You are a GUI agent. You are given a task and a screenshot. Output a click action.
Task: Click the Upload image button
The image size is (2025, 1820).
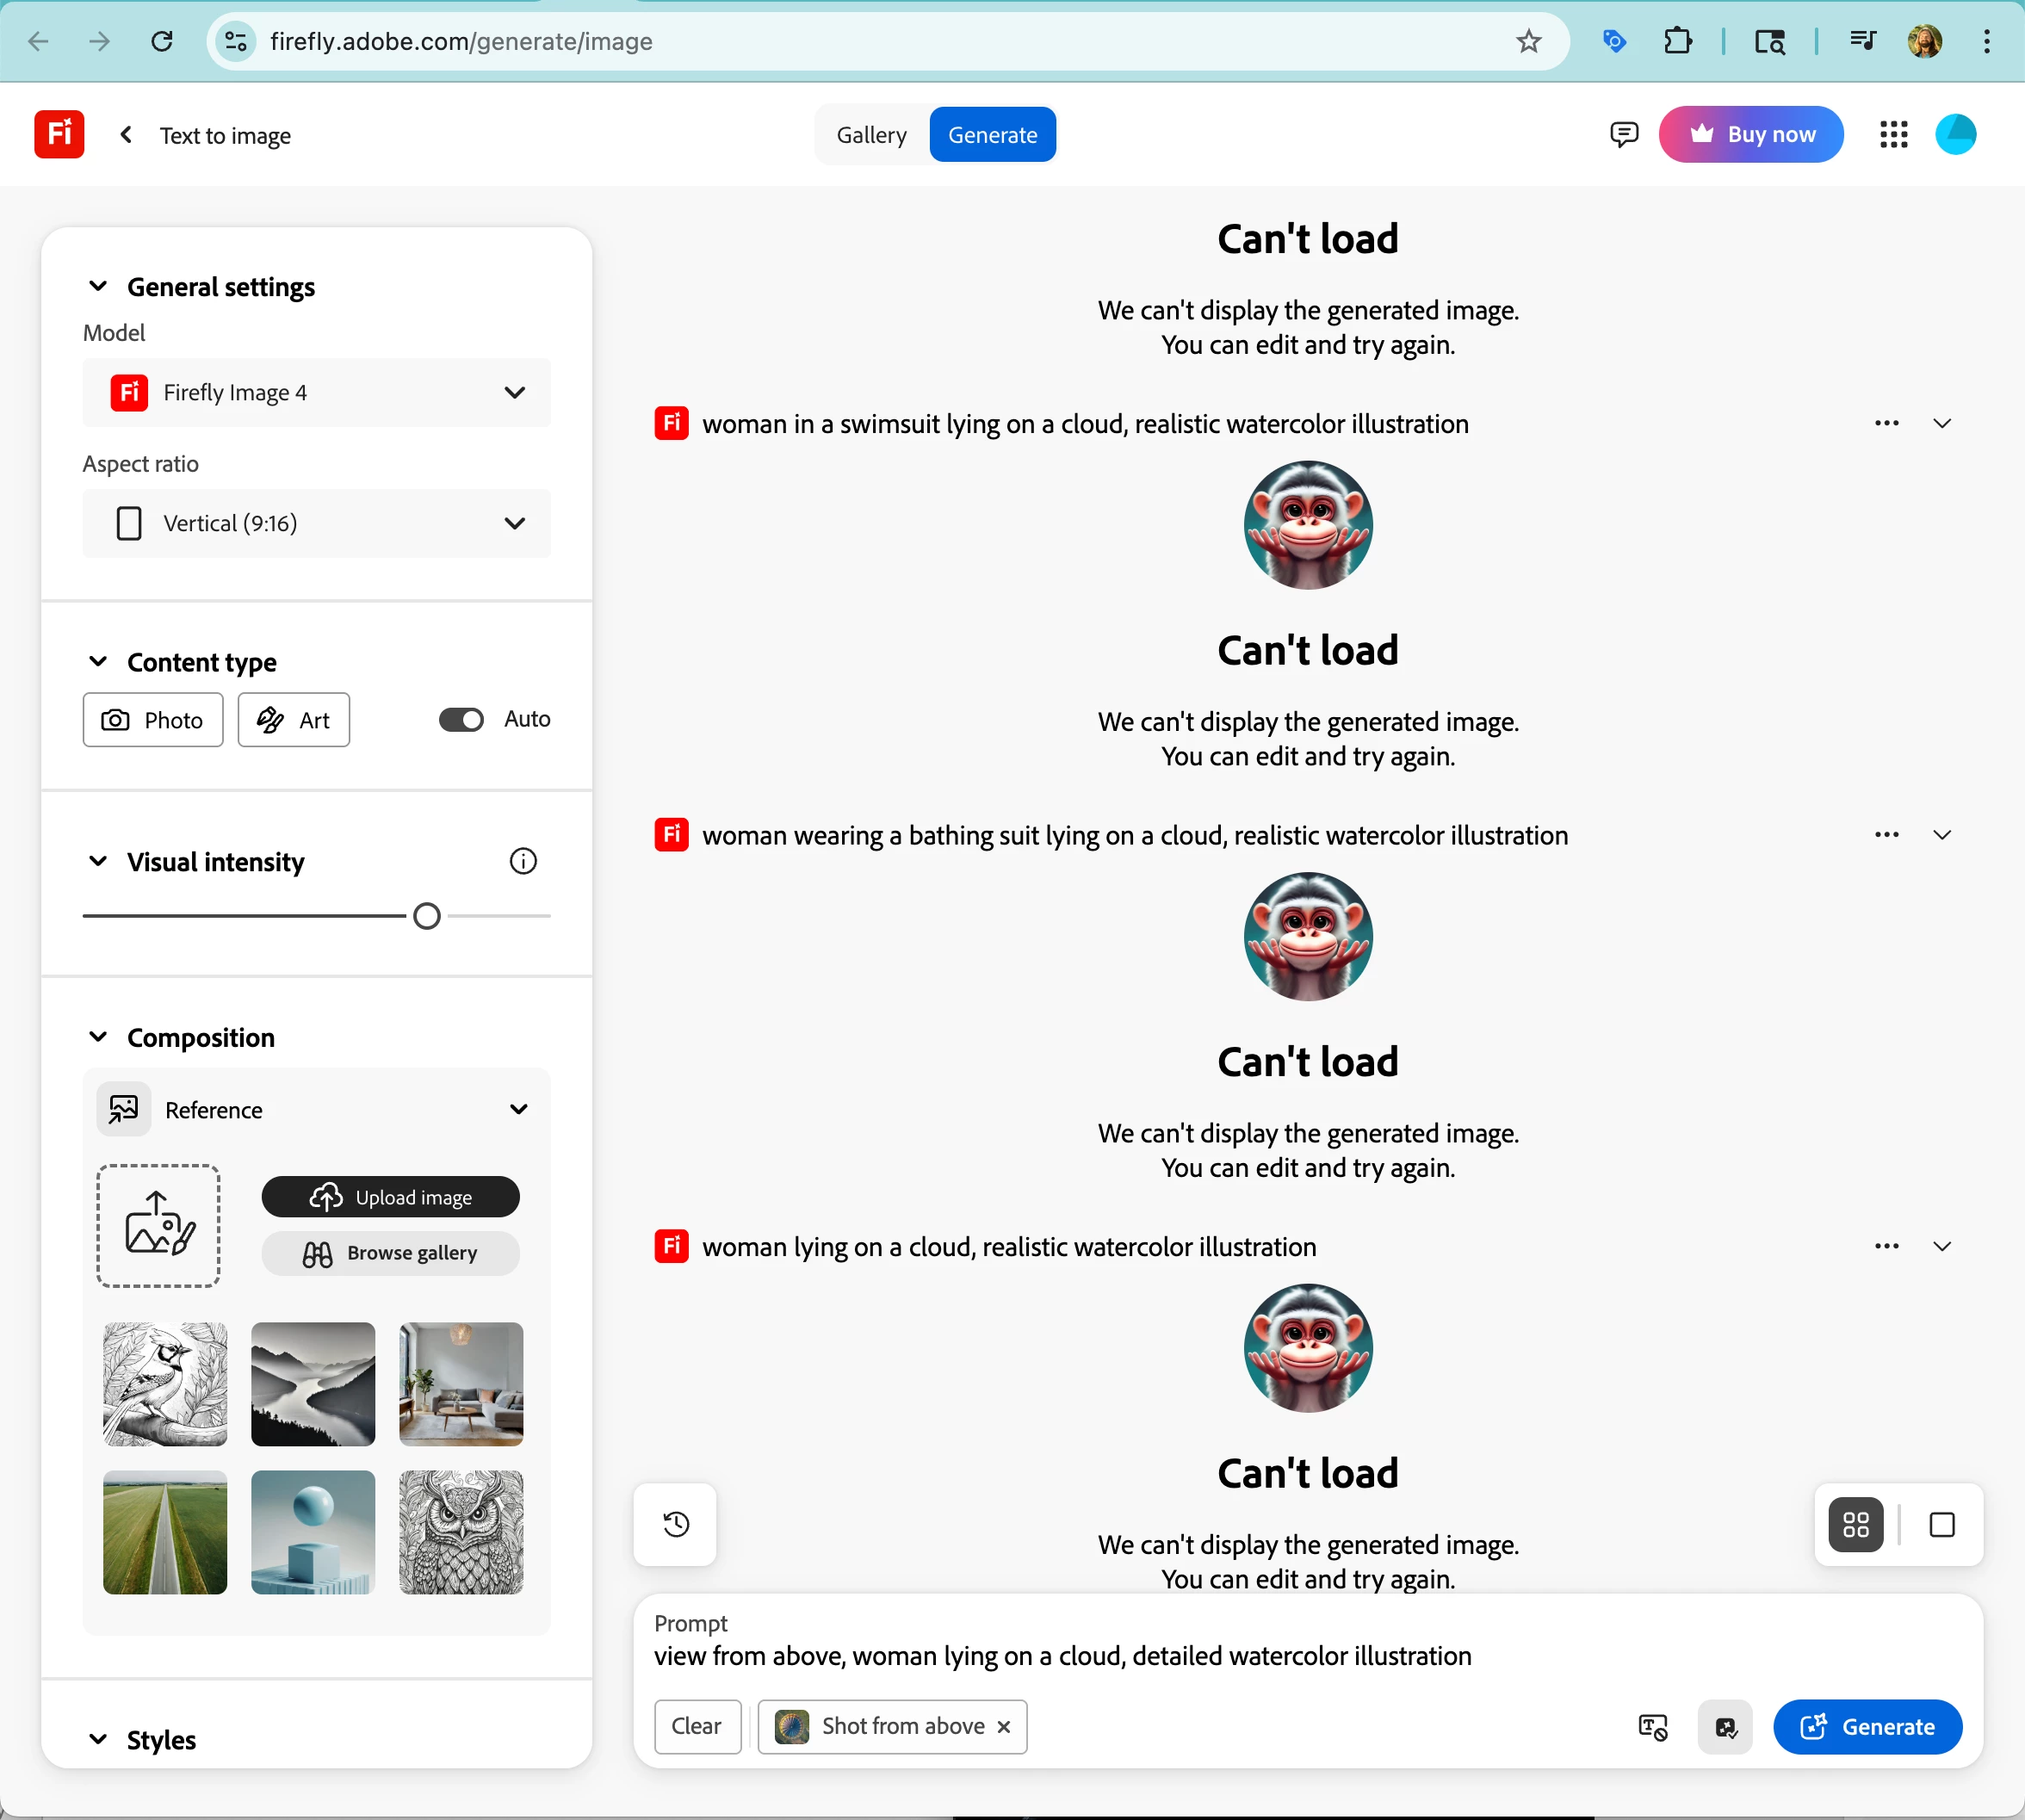coord(390,1197)
